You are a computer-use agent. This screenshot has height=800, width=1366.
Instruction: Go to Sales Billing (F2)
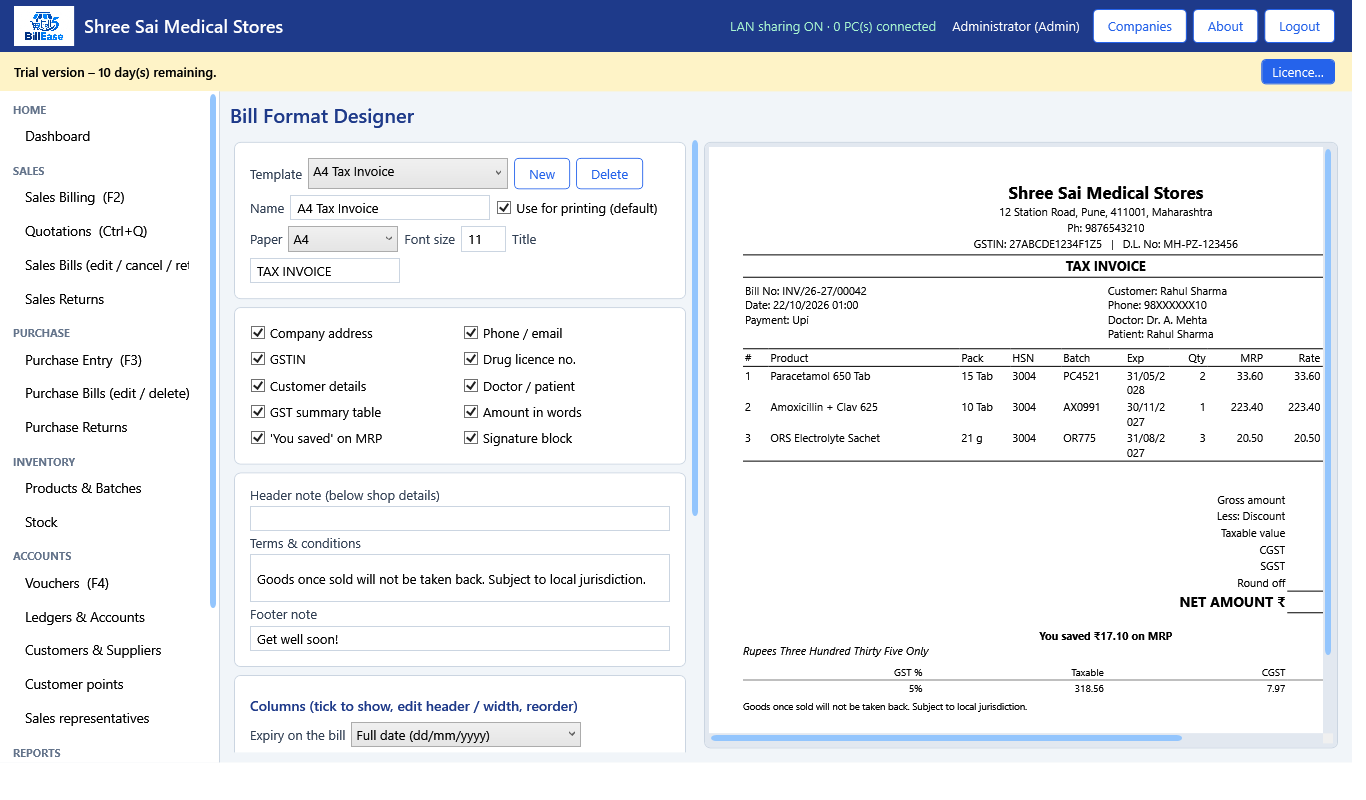coord(75,197)
